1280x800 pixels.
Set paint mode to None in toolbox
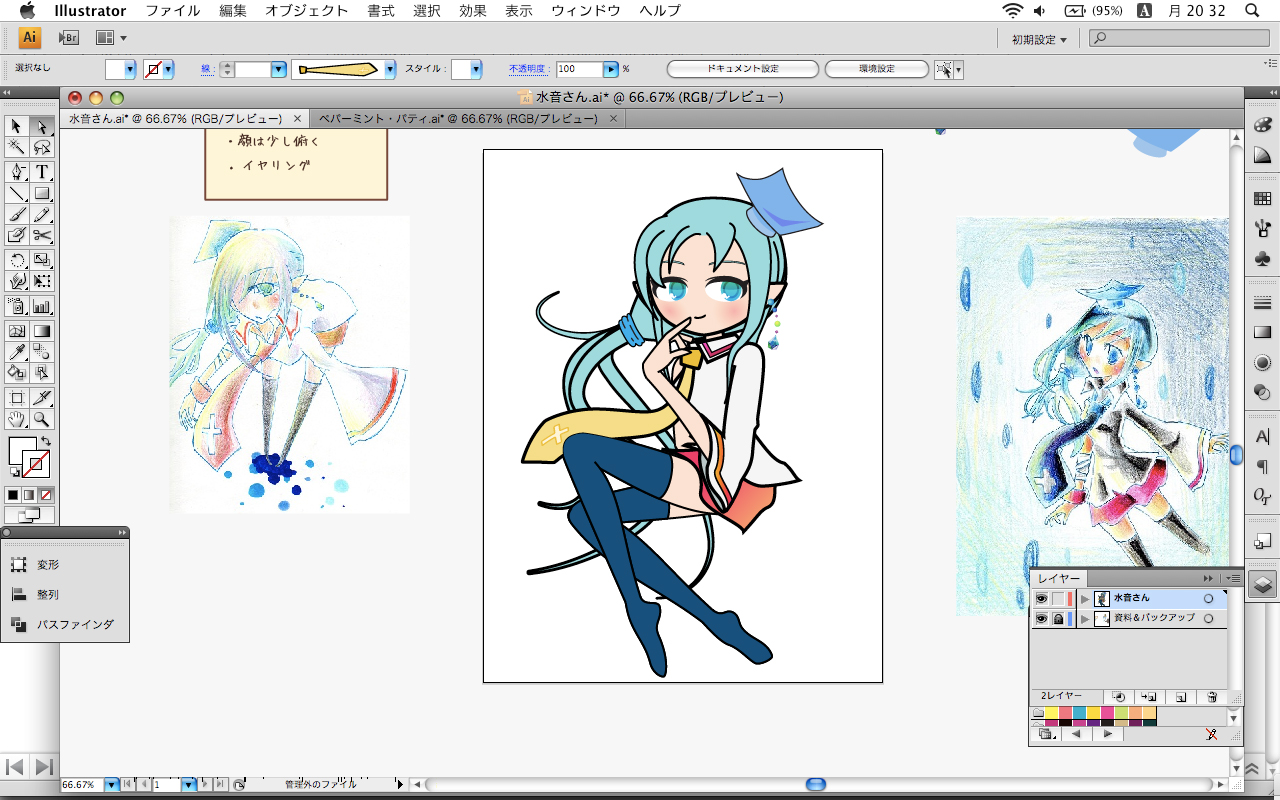[x=46, y=495]
